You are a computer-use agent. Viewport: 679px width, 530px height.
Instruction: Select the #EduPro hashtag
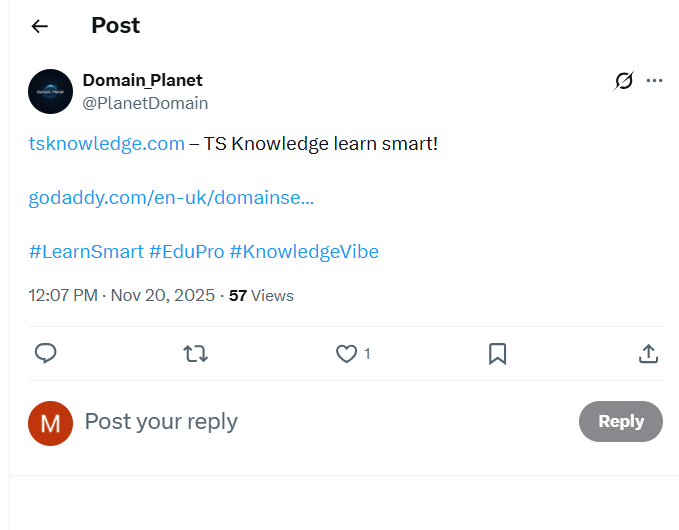[x=186, y=251]
